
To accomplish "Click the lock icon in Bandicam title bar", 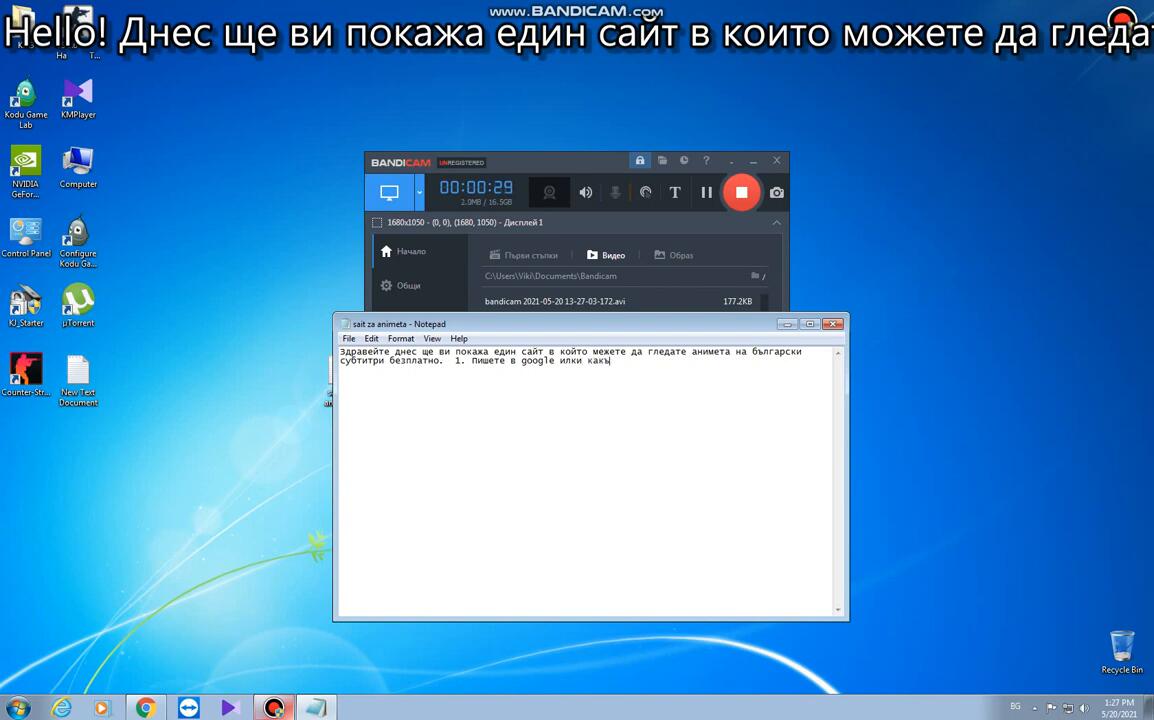I will (x=640, y=161).
